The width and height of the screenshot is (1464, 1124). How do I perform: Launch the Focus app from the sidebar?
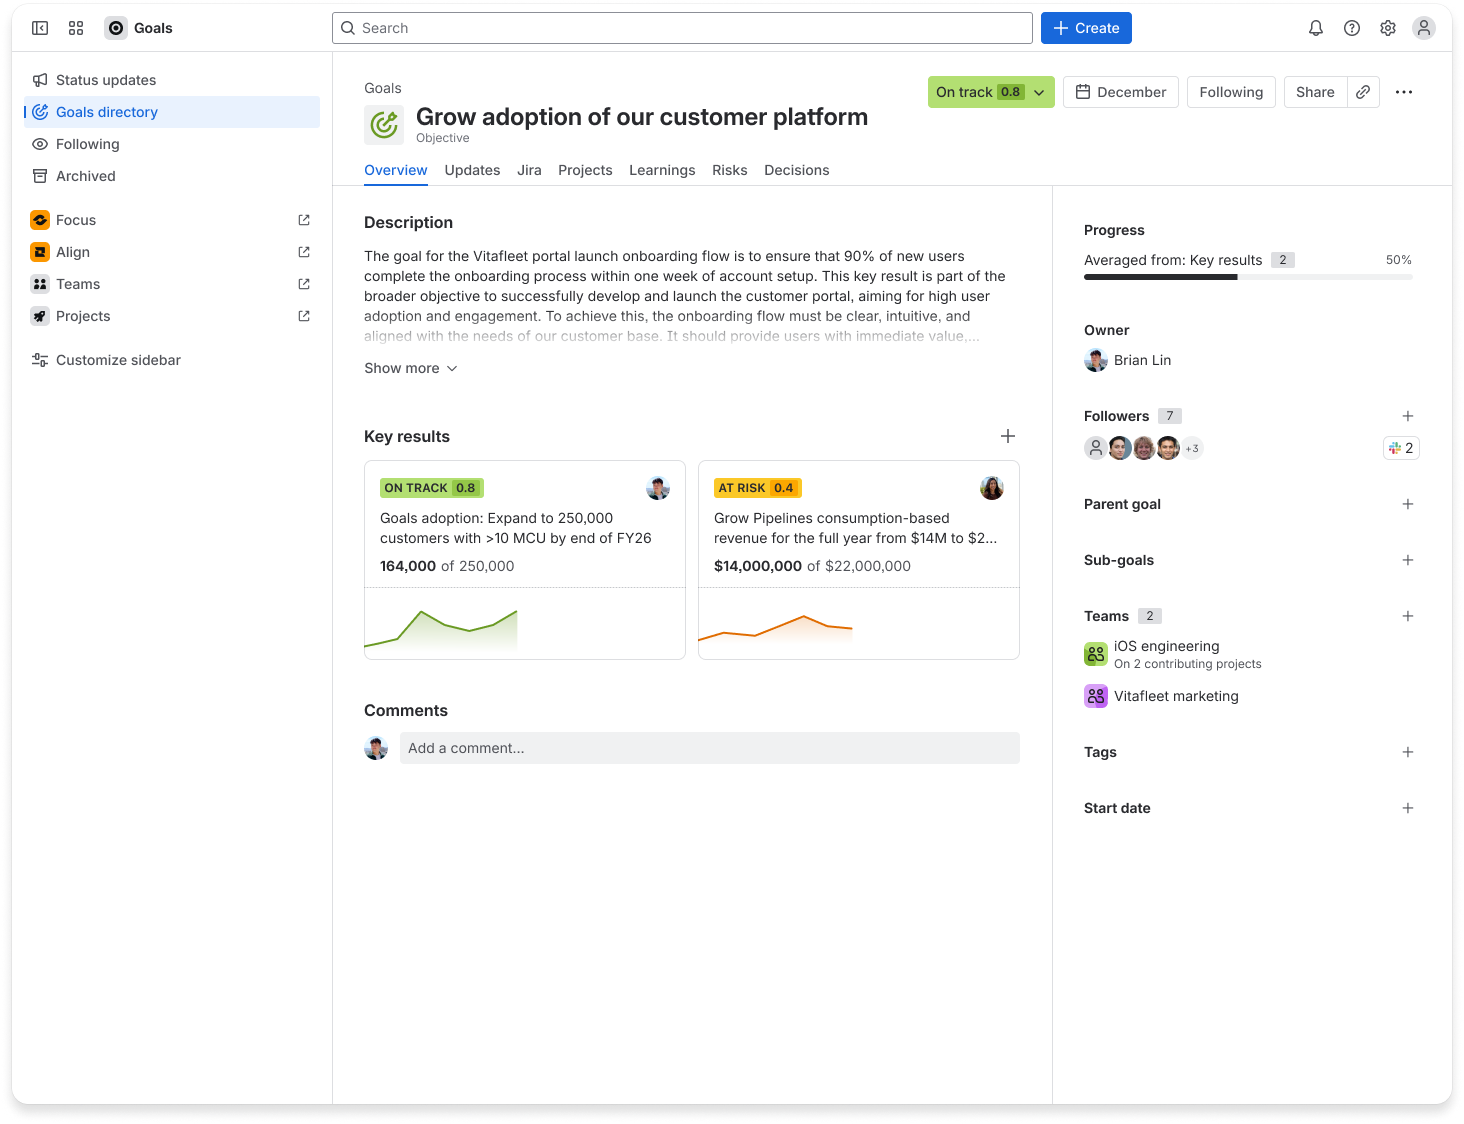tap(76, 220)
